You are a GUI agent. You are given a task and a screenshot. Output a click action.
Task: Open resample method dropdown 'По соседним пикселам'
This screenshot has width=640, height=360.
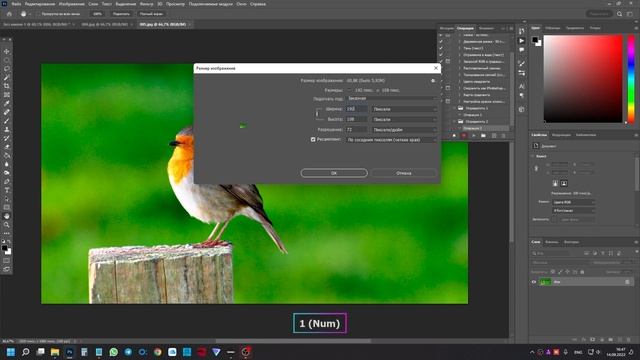391,140
